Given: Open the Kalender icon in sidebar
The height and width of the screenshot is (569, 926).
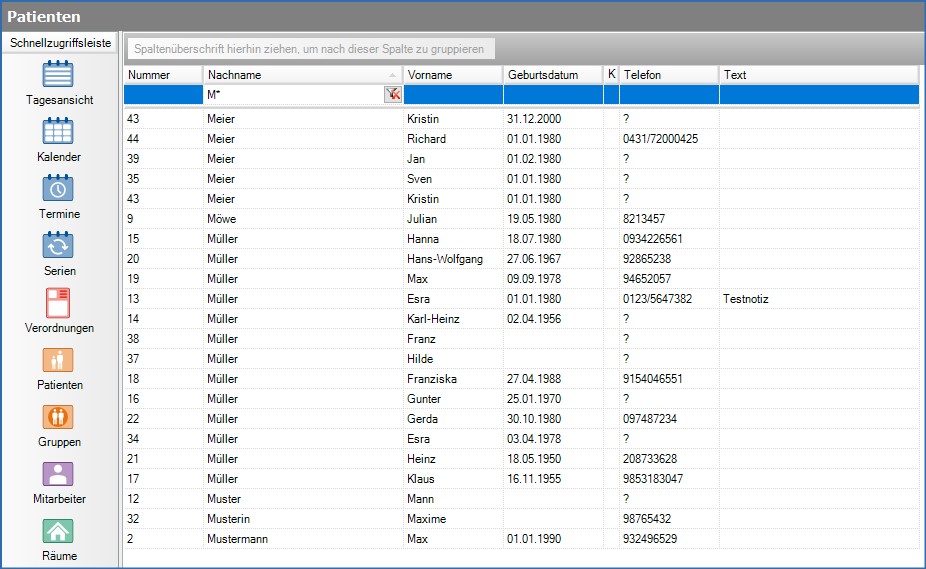Looking at the screenshot, I should (x=59, y=132).
